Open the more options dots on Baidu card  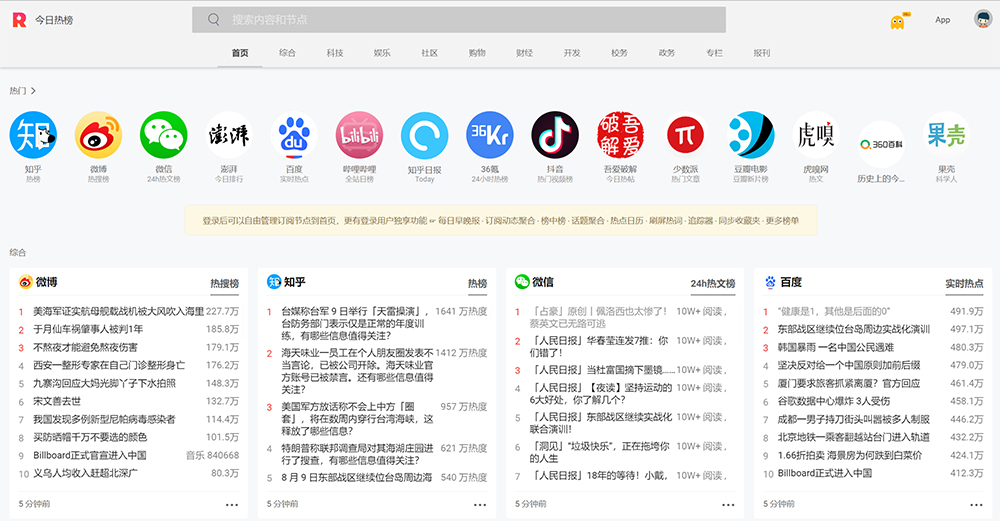pos(976,505)
